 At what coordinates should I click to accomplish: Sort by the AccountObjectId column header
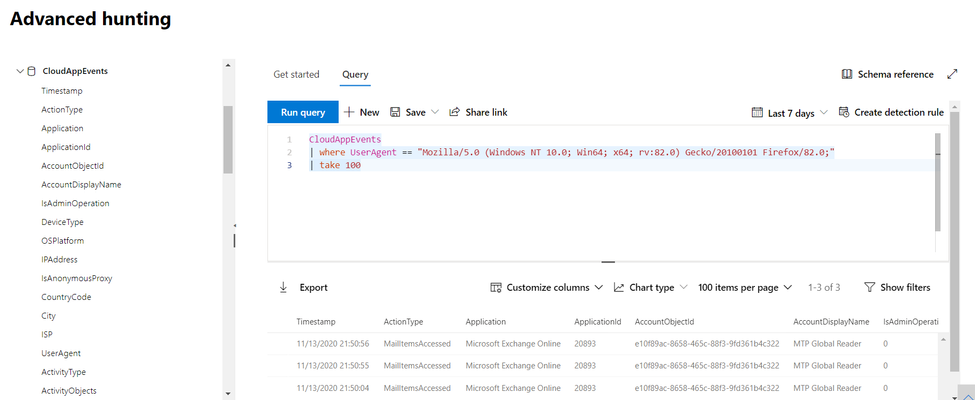[664, 322]
